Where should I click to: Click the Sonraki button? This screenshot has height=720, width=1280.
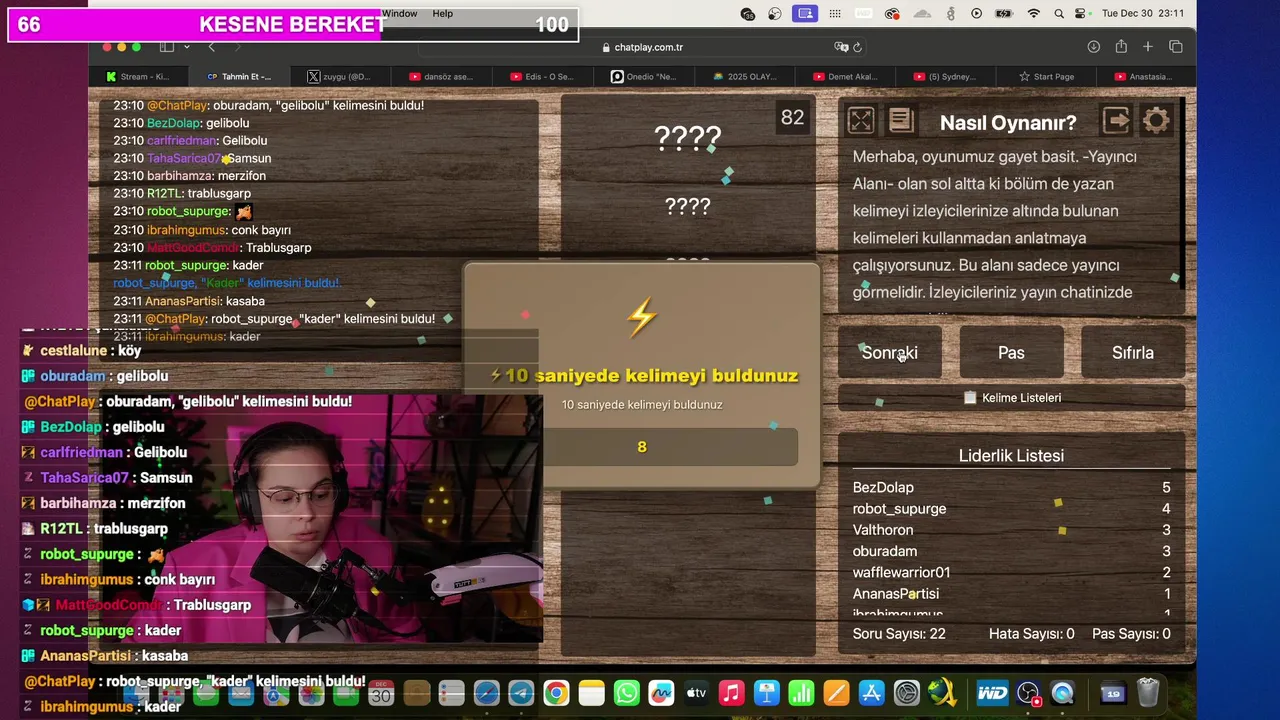pyautogui.click(x=890, y=352)
